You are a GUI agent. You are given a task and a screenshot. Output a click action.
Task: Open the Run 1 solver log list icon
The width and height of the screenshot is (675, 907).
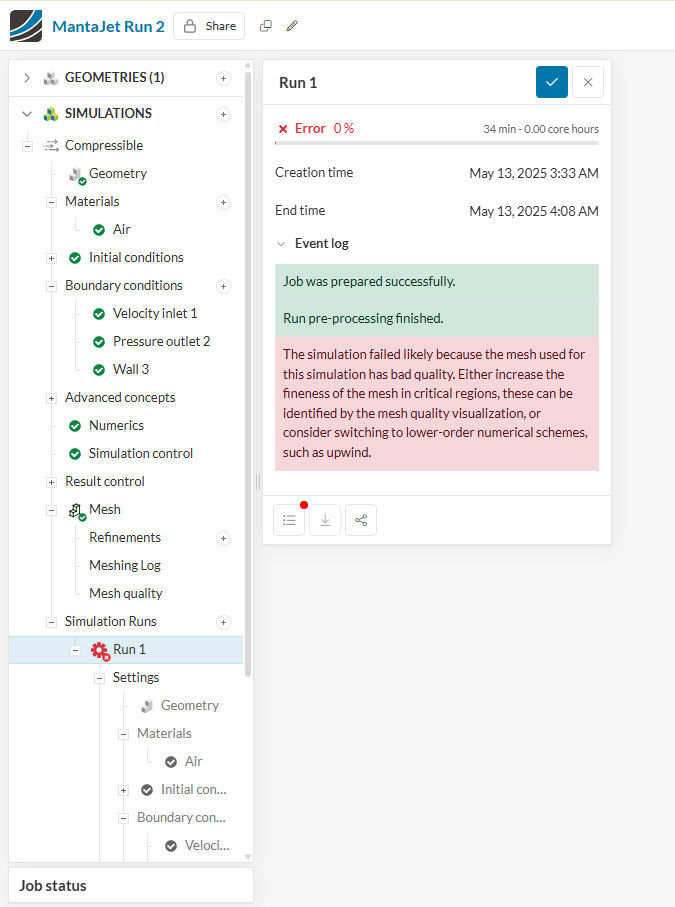pos(289,520)
